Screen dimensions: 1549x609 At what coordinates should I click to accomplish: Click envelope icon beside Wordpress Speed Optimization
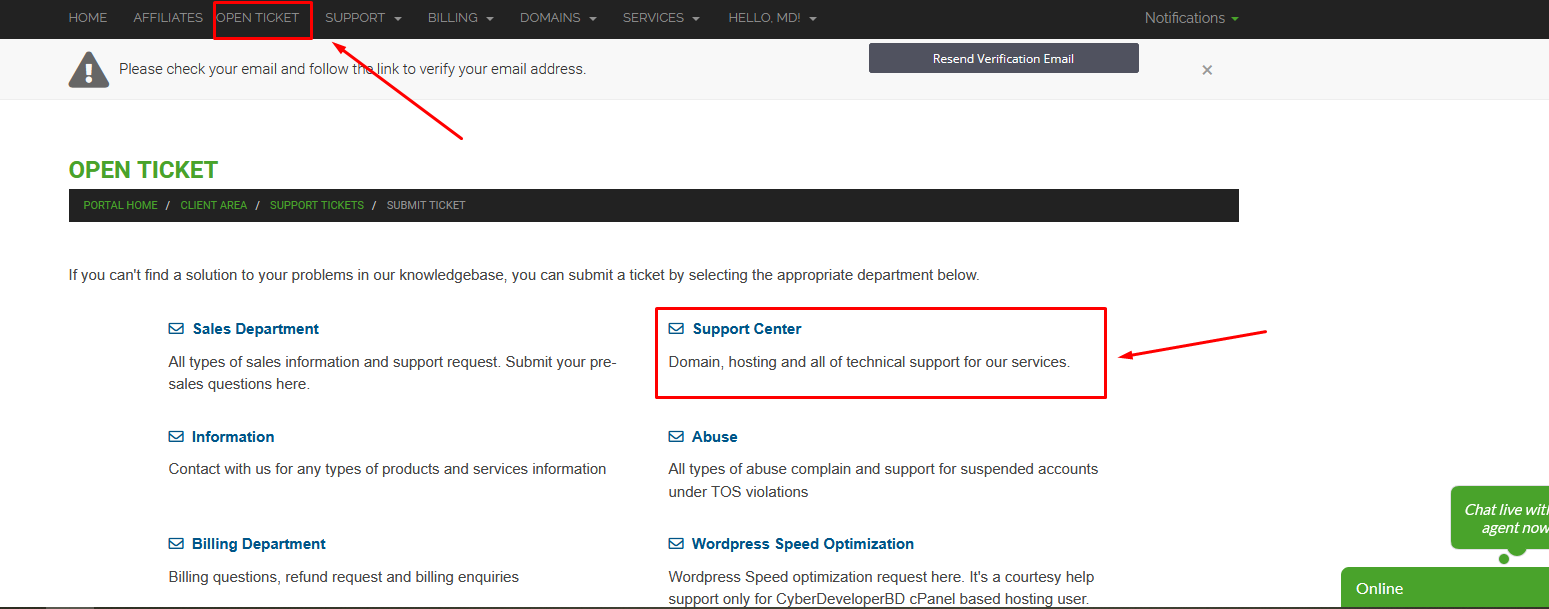click(676, 544)
